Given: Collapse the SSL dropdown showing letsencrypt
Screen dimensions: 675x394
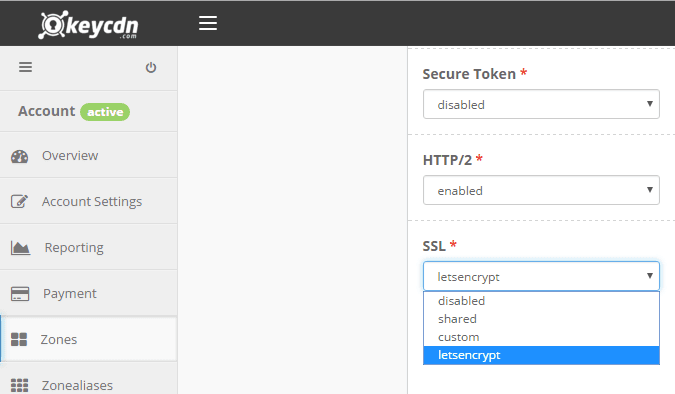Looking at the screenshot, I should pos(541,276).
